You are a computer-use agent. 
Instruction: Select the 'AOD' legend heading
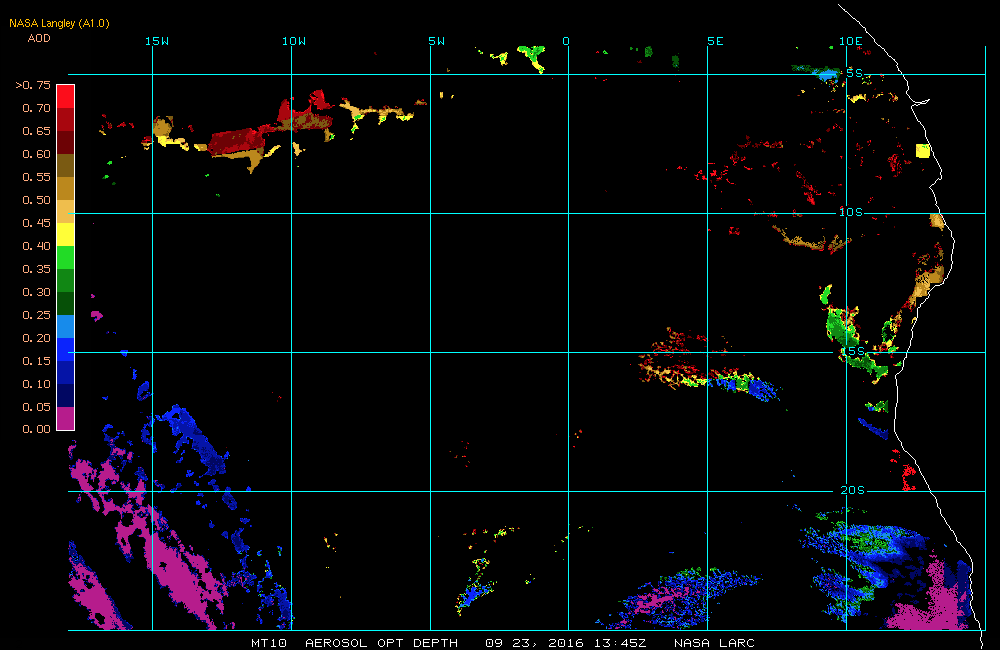coord(39,38)
